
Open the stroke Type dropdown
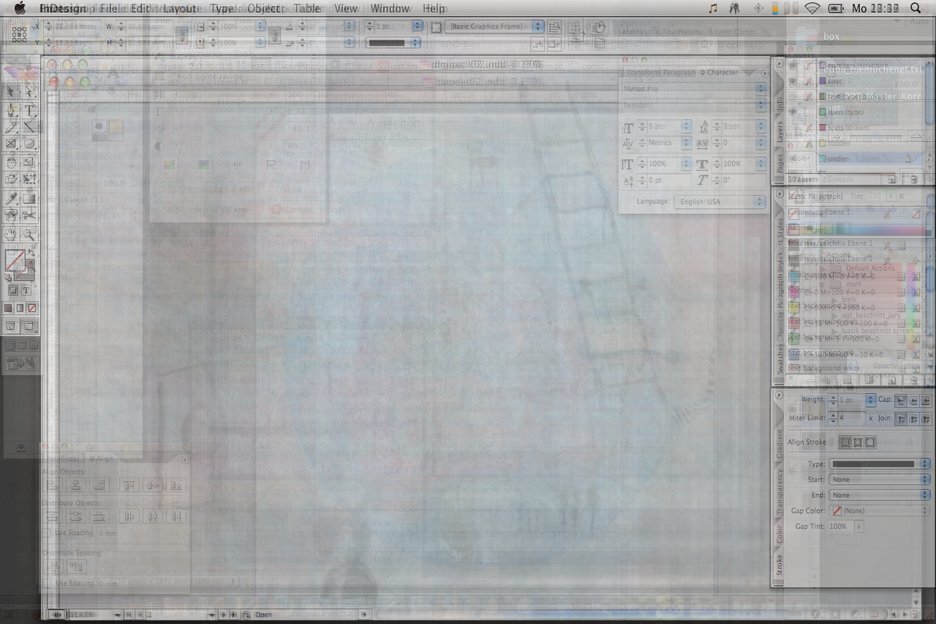pos(879,464)
